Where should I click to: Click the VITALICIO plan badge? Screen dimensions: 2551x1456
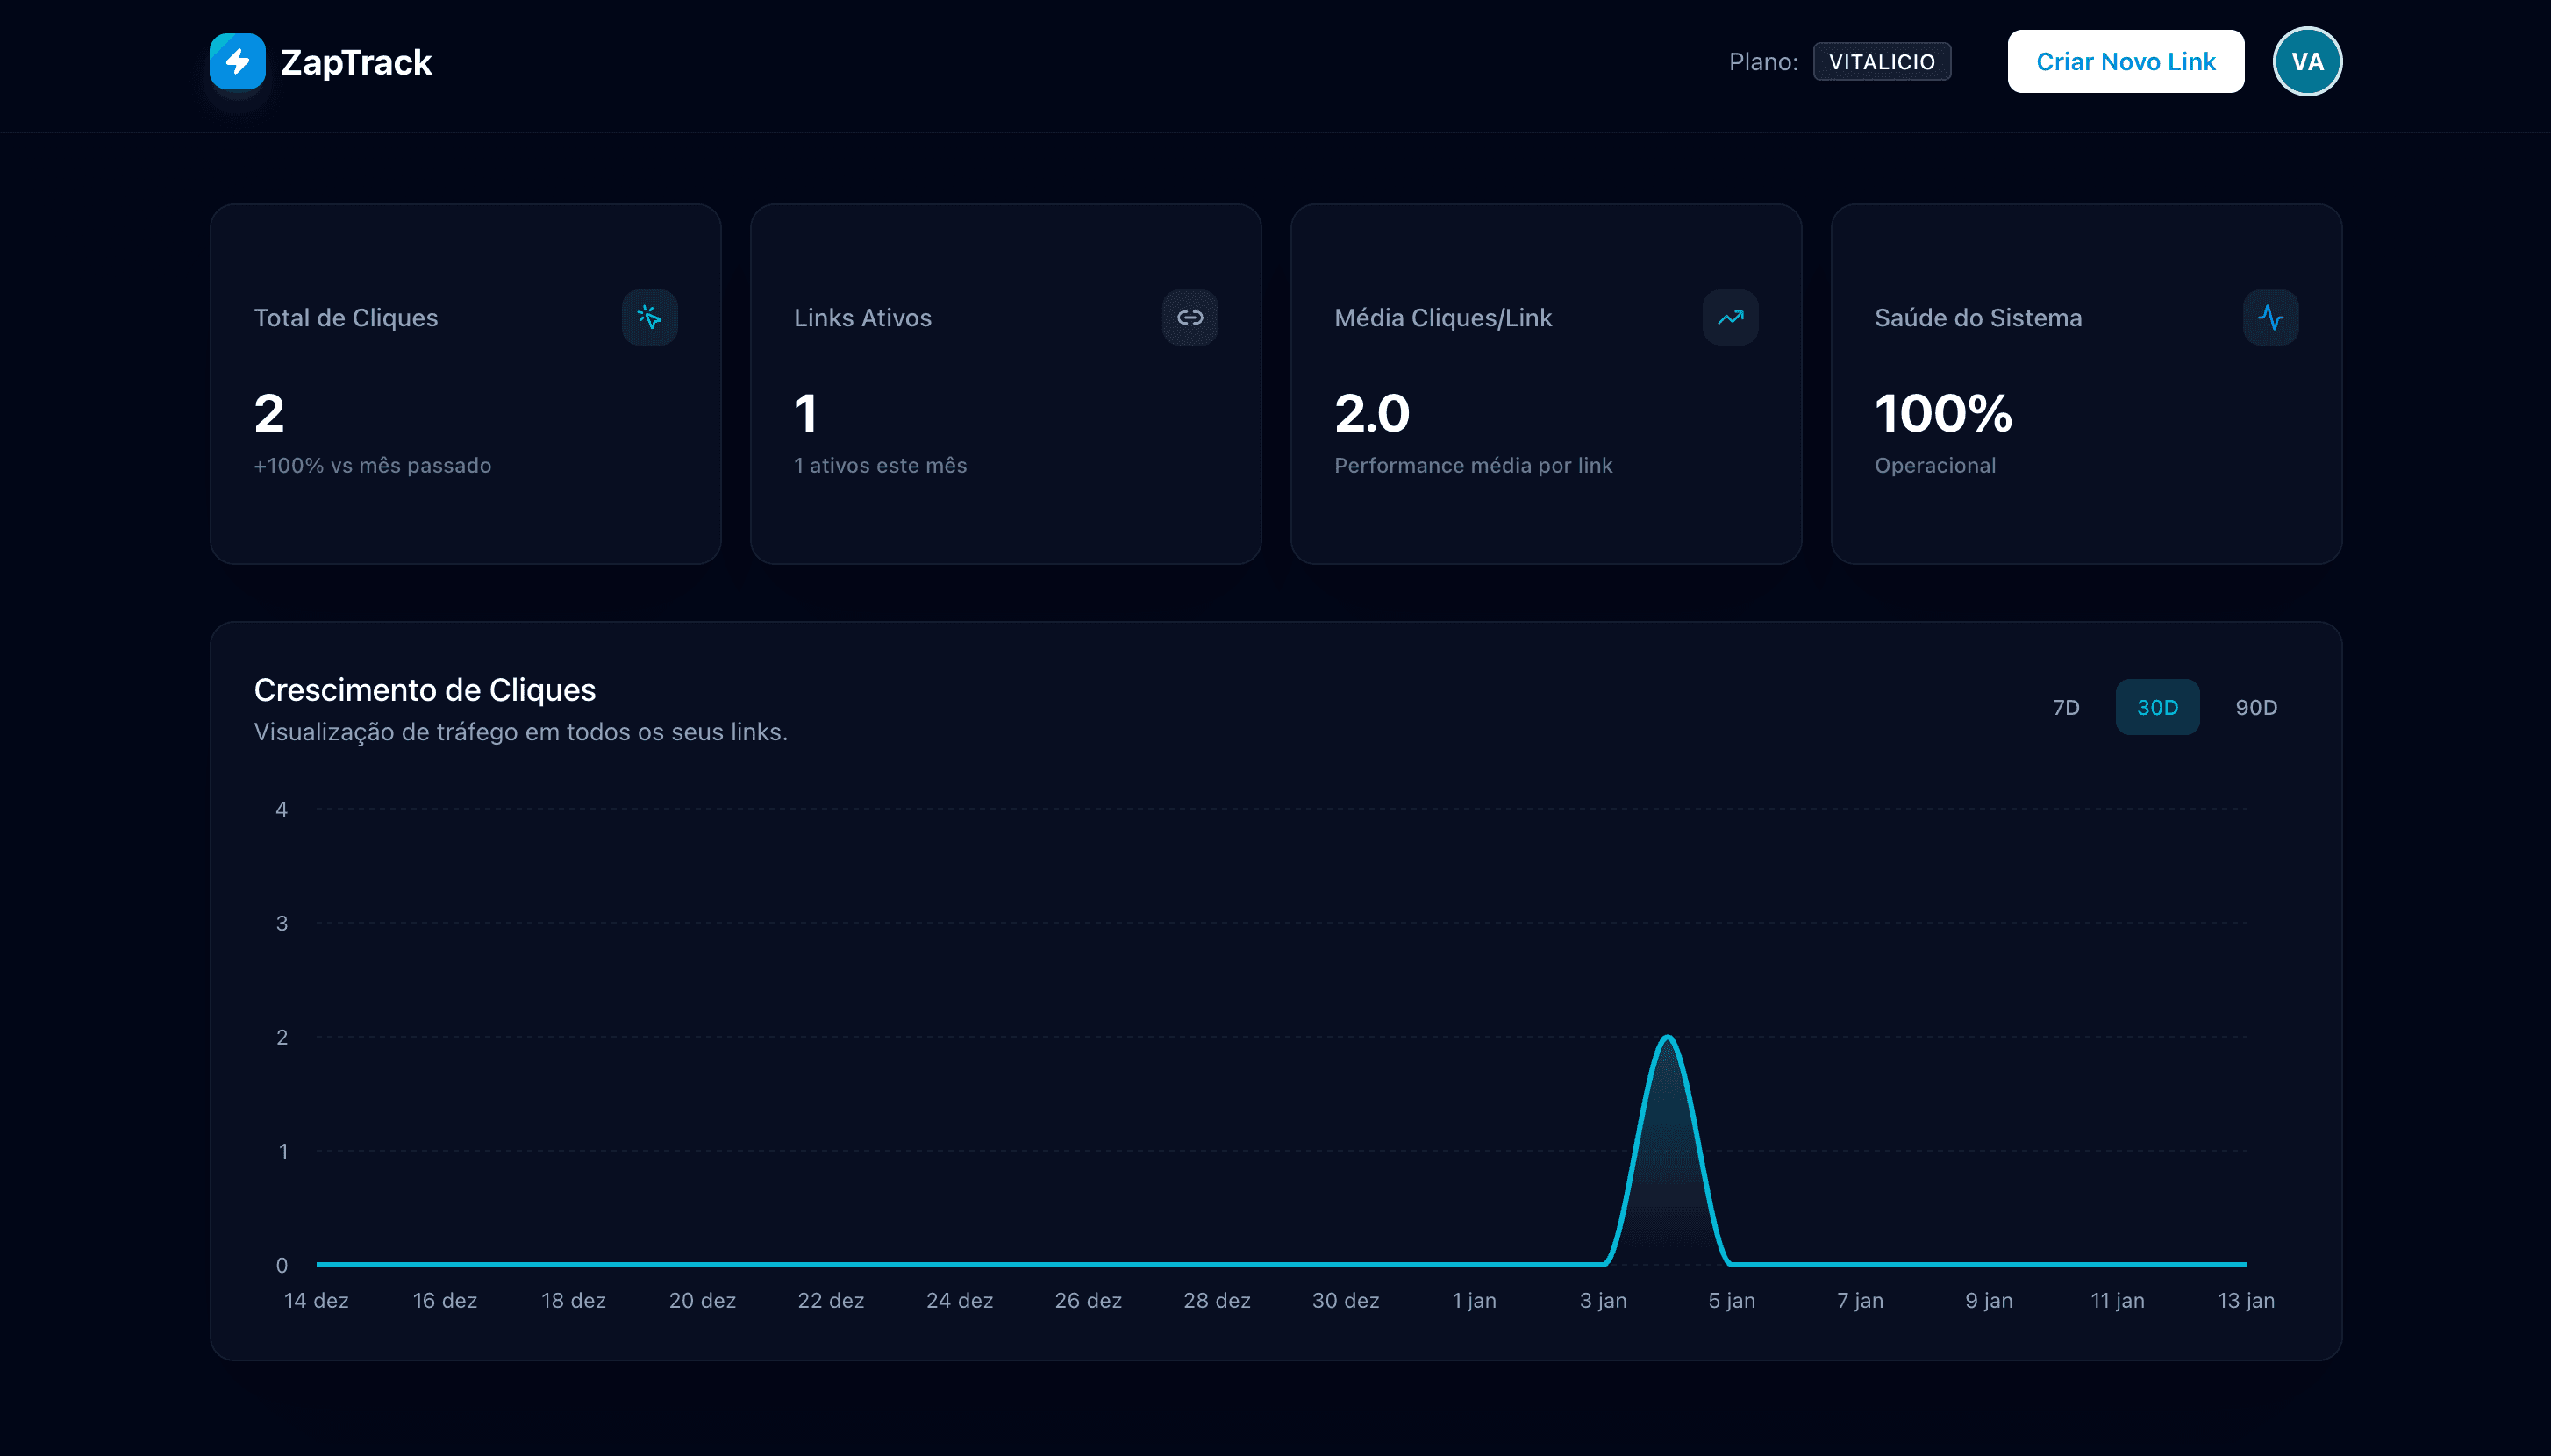pos(1882,61)
